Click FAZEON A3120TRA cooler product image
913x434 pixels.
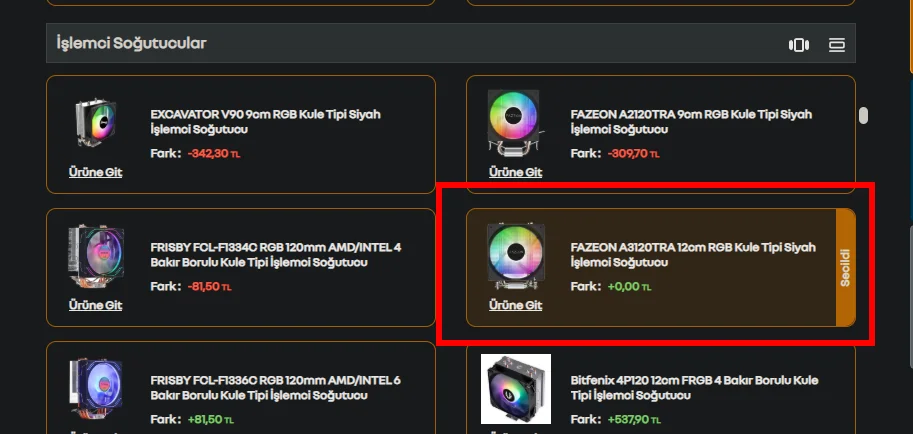[x=515, y=256]
